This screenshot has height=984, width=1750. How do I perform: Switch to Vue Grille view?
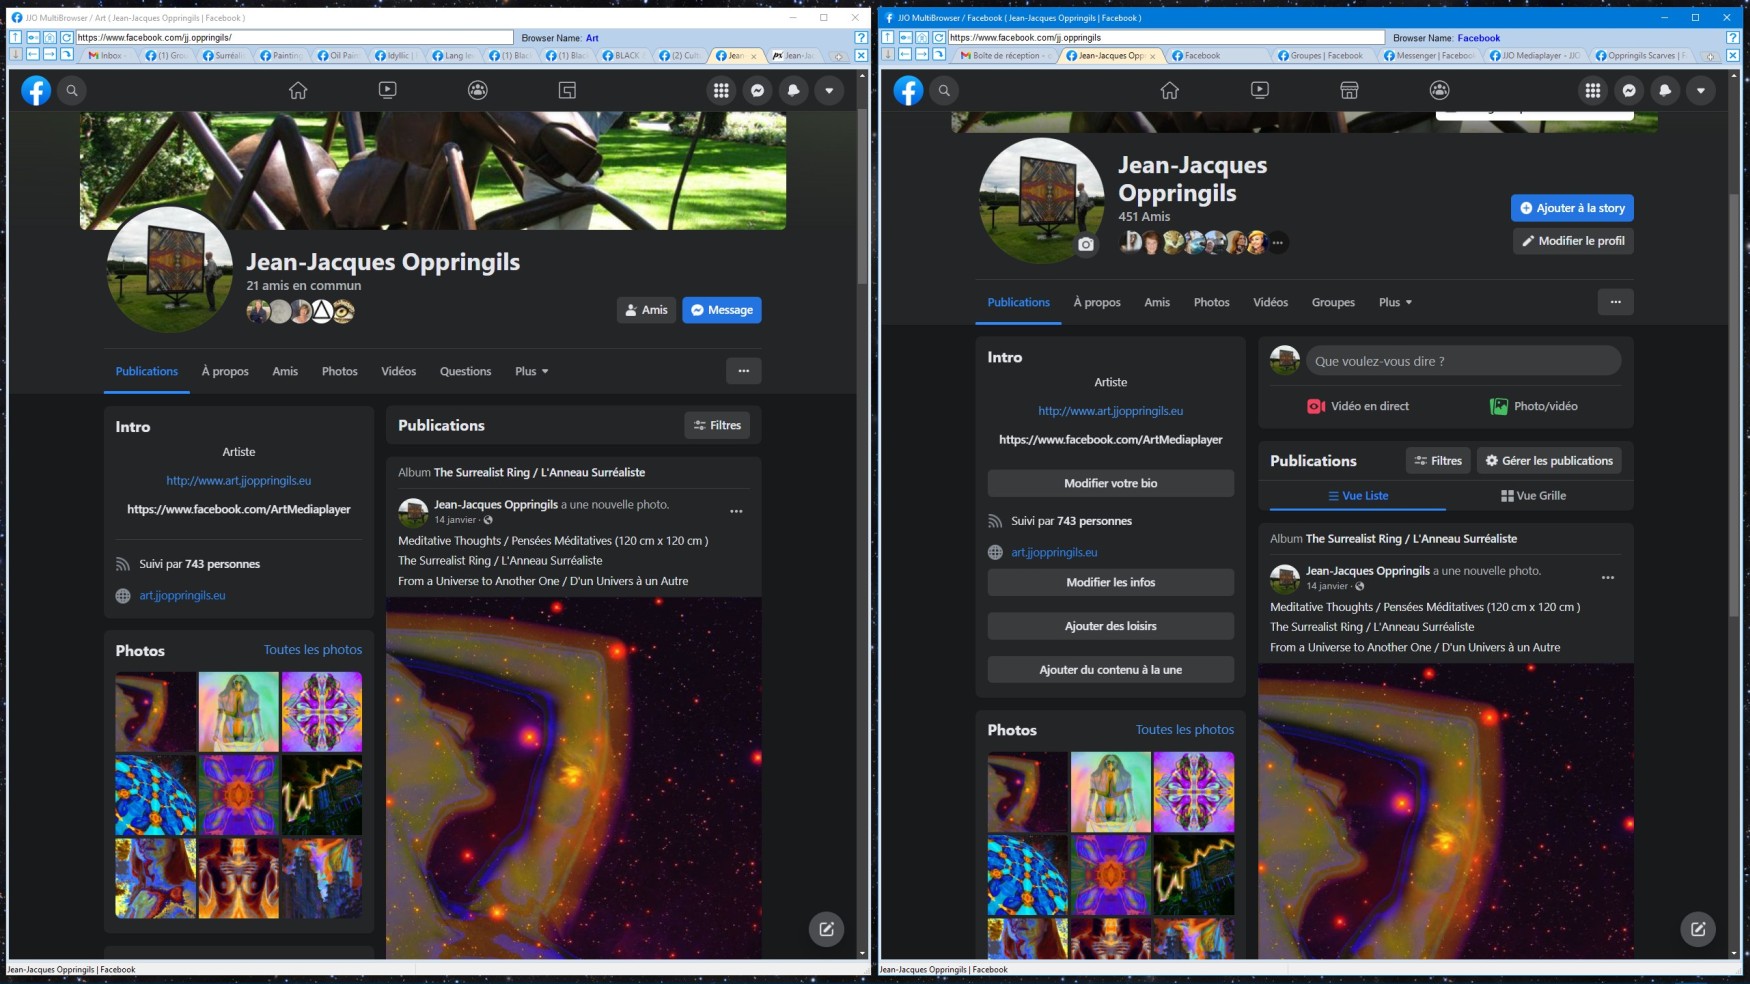(x=1533, y=496)
